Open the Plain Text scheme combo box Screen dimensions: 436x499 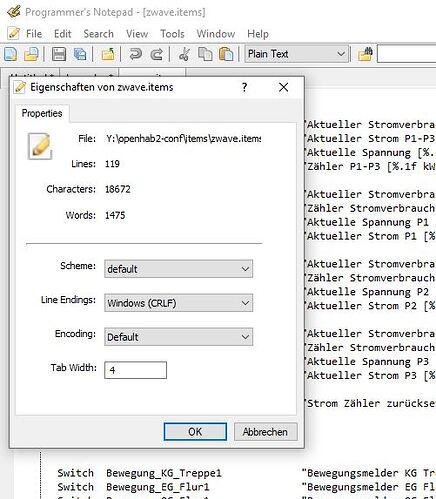296,54
